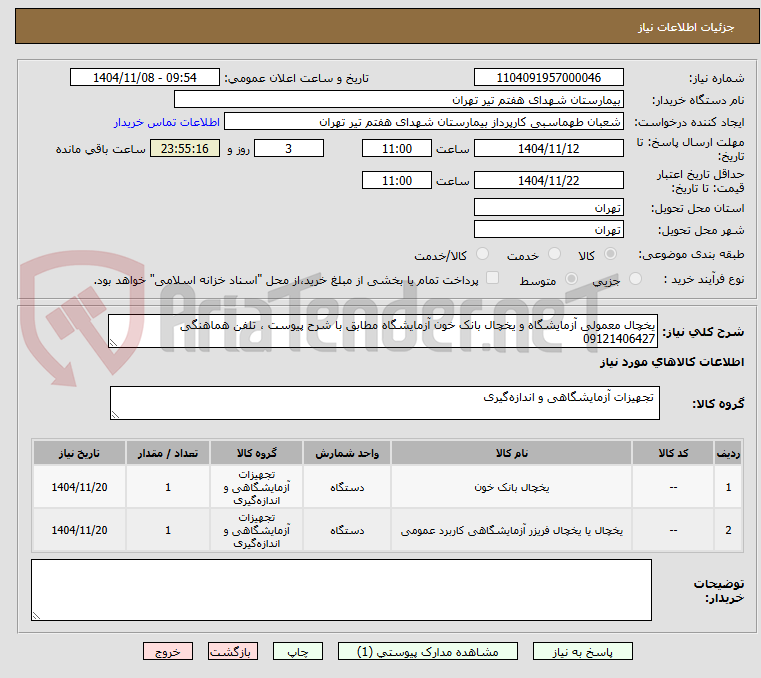Click the price validity hour field next to 1404/11/22
This screenshot has height=678, width=761.
click(x=397, y=180)
